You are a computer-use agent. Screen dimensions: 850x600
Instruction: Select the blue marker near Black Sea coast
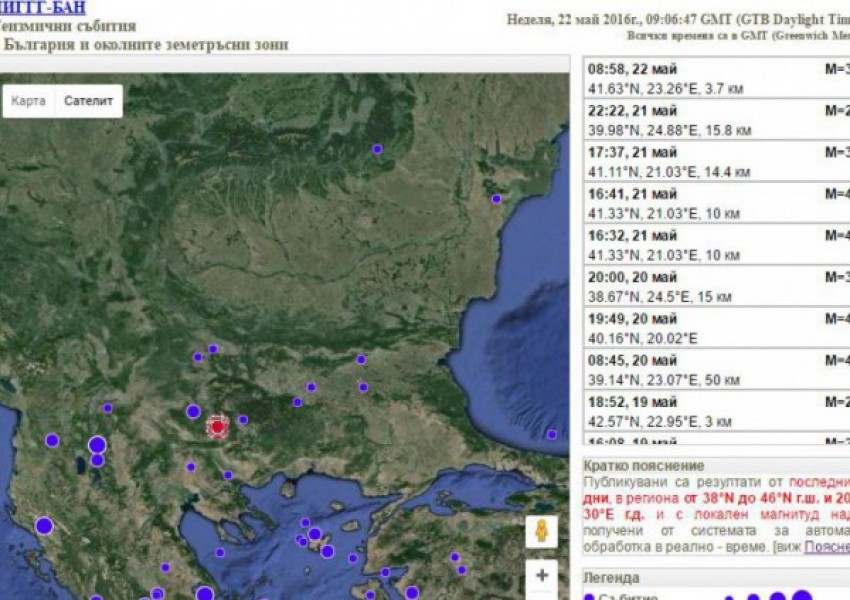tap(496, 199)
